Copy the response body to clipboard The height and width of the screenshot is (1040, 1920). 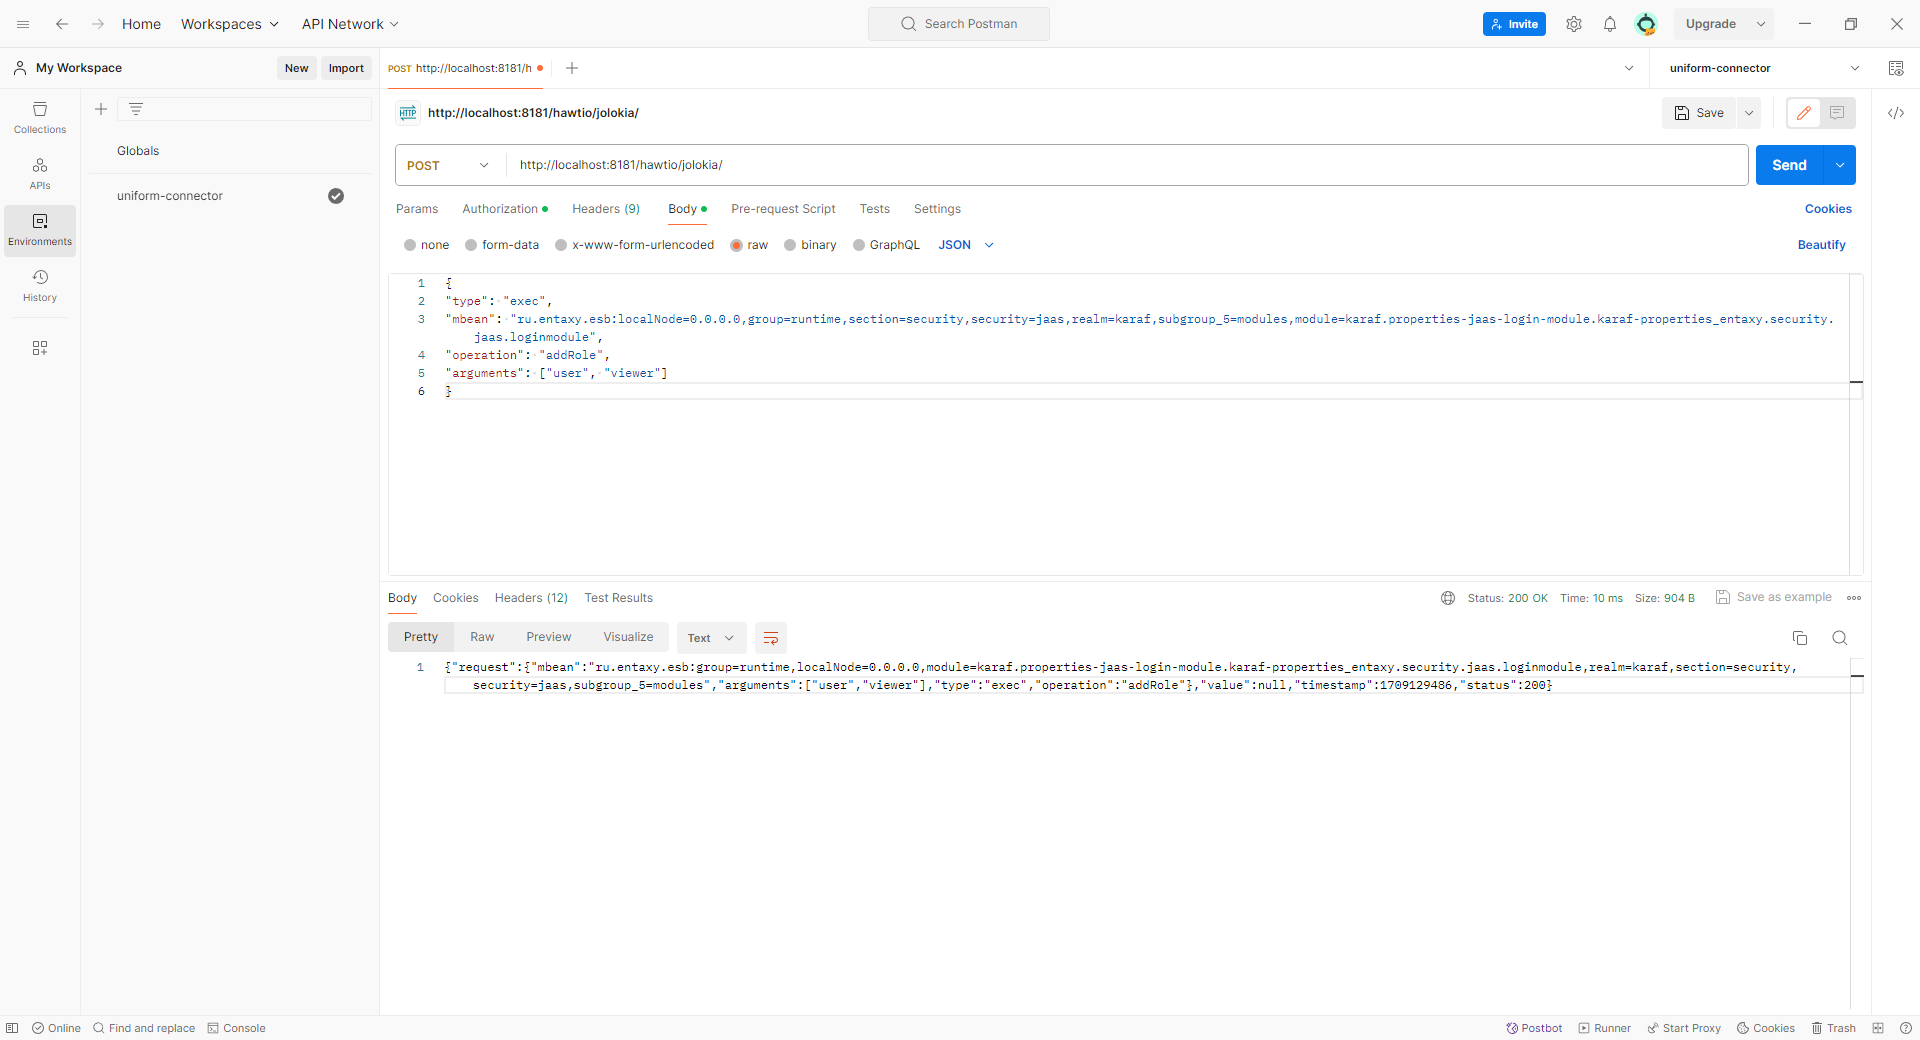click(x=1799, y=638)
